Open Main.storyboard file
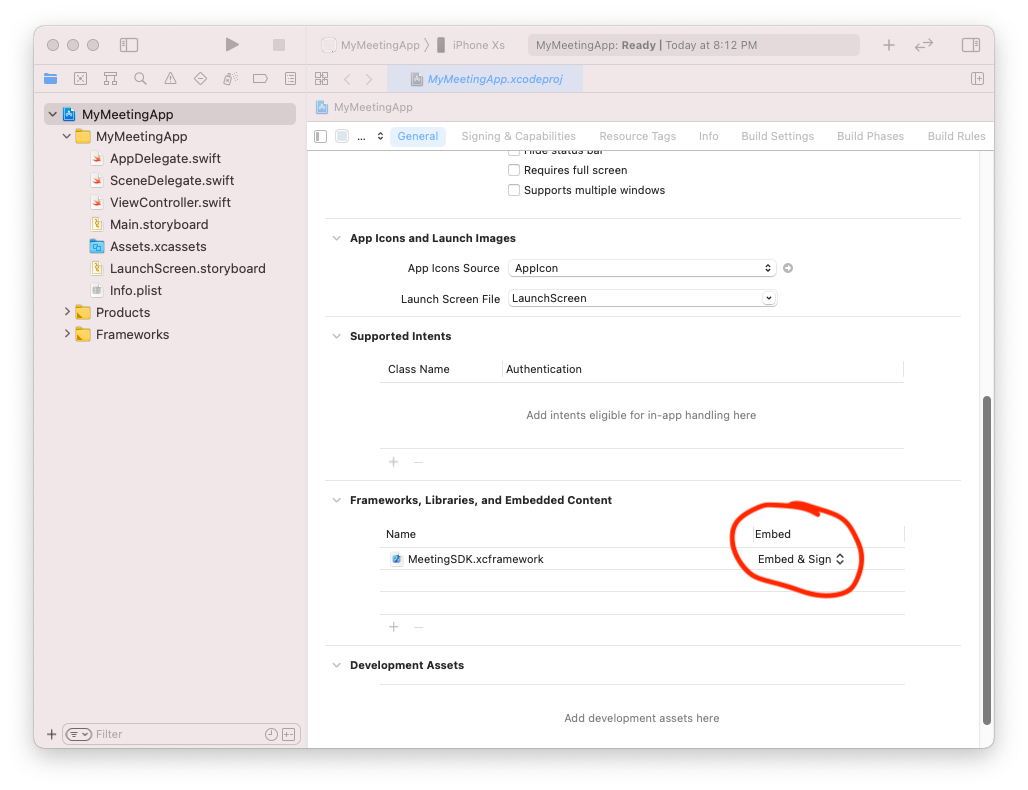Screen dimensions: 1028x790 (x=159, y=225)
